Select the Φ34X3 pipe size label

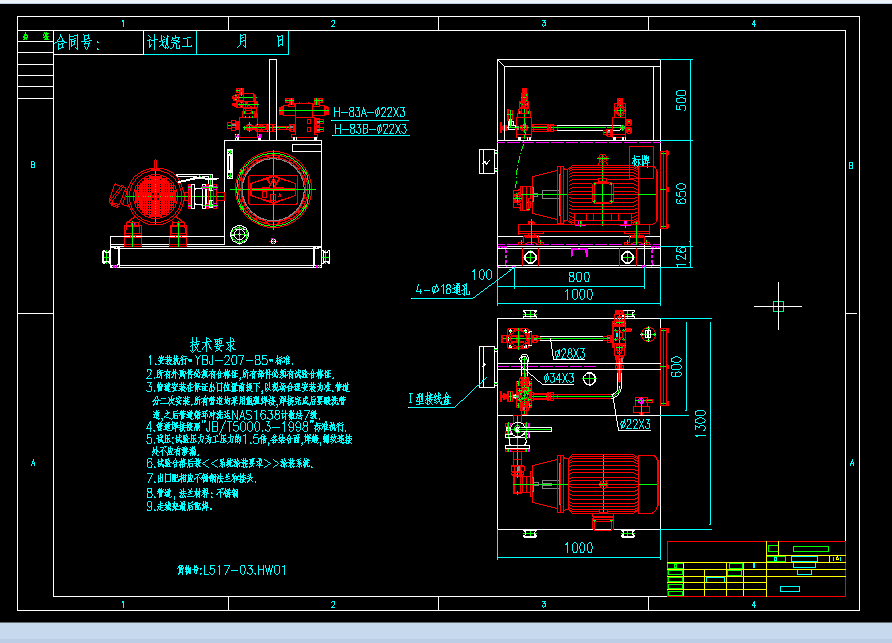[x=559, y=378]
